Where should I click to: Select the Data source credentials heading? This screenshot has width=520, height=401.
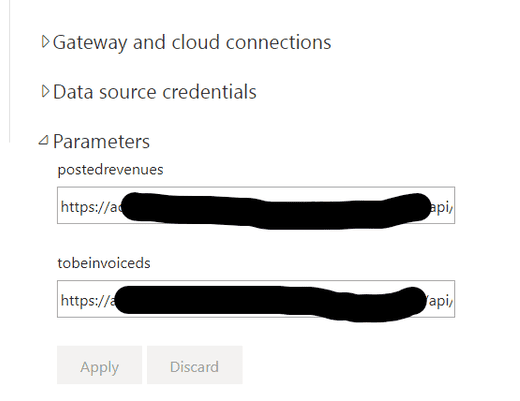155,92
